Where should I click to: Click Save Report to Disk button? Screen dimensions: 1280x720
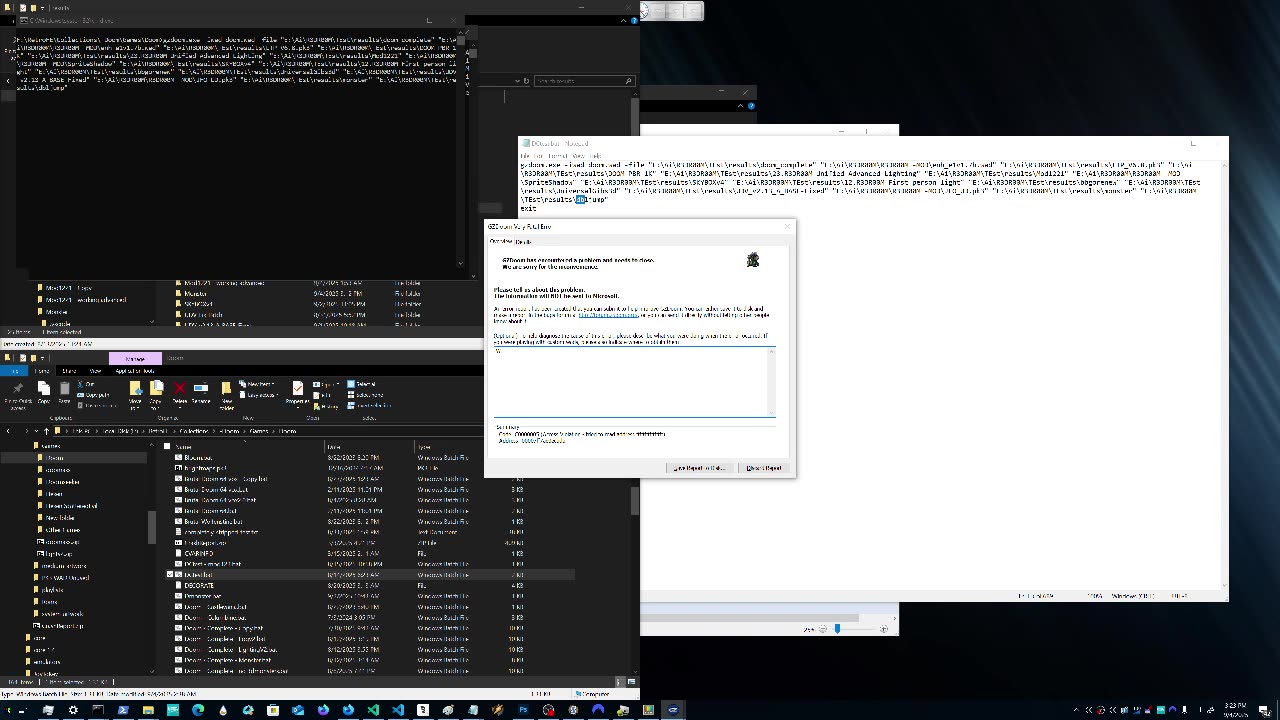point(702,468)
